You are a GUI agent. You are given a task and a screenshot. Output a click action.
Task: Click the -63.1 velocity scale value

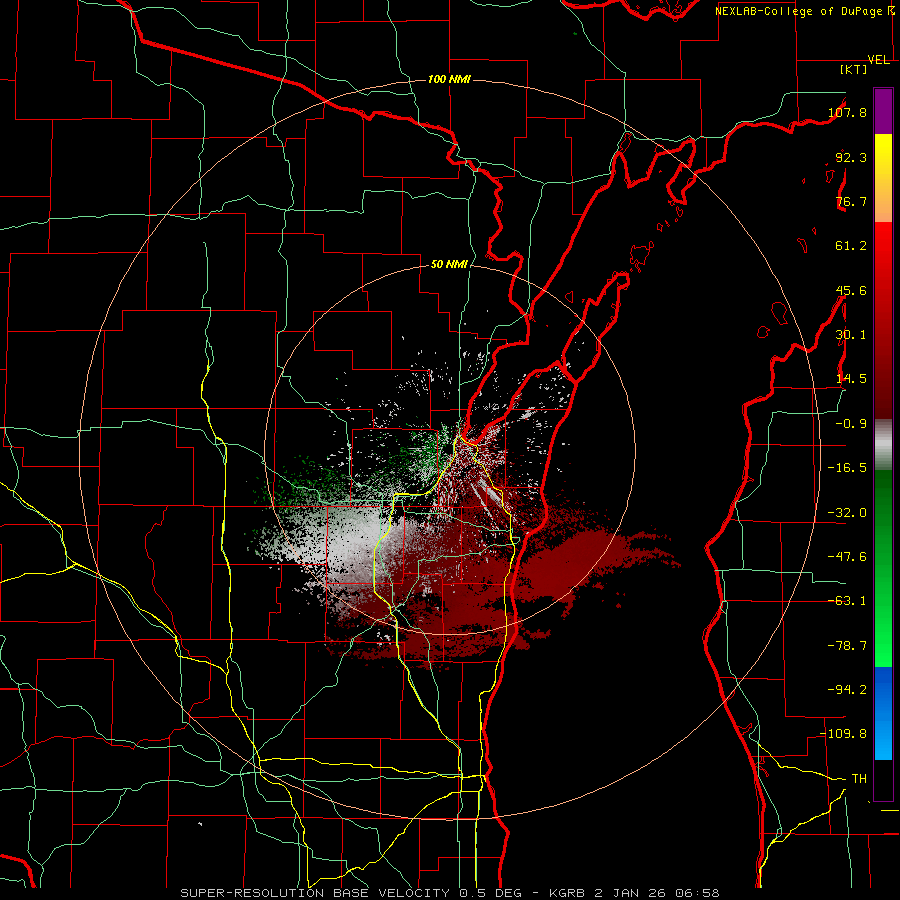tap(847, 601)
